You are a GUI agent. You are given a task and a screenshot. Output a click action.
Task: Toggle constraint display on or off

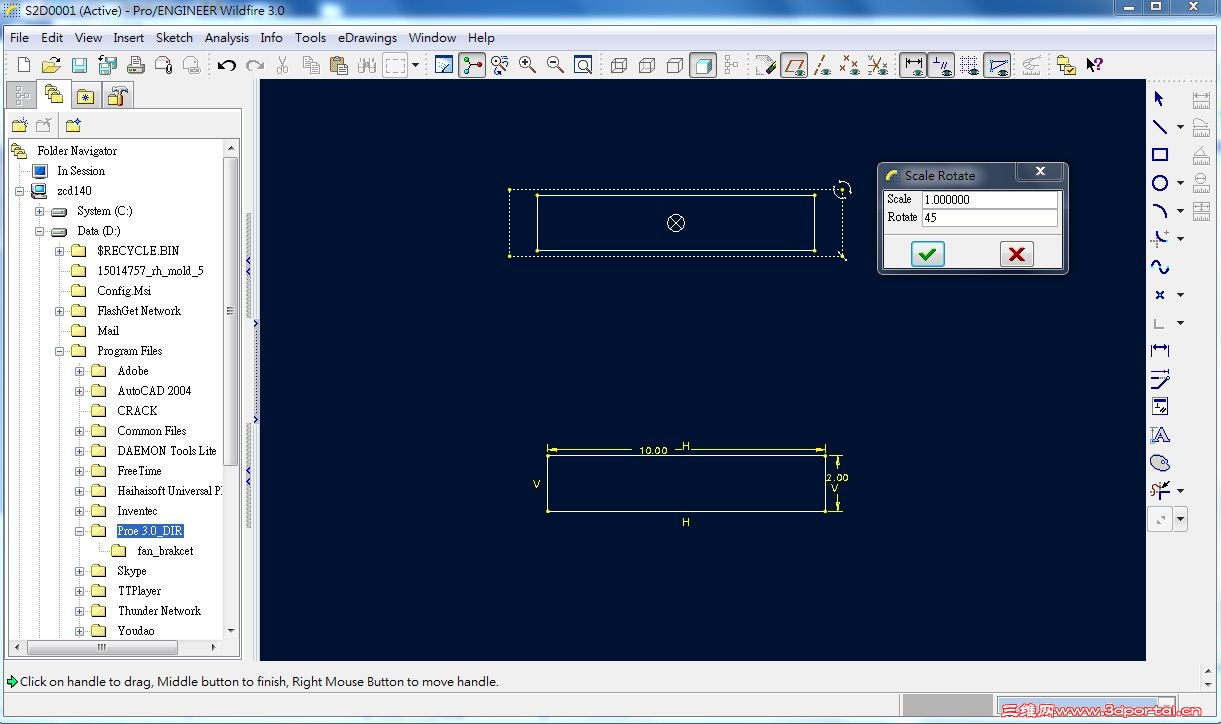[941, 66]
